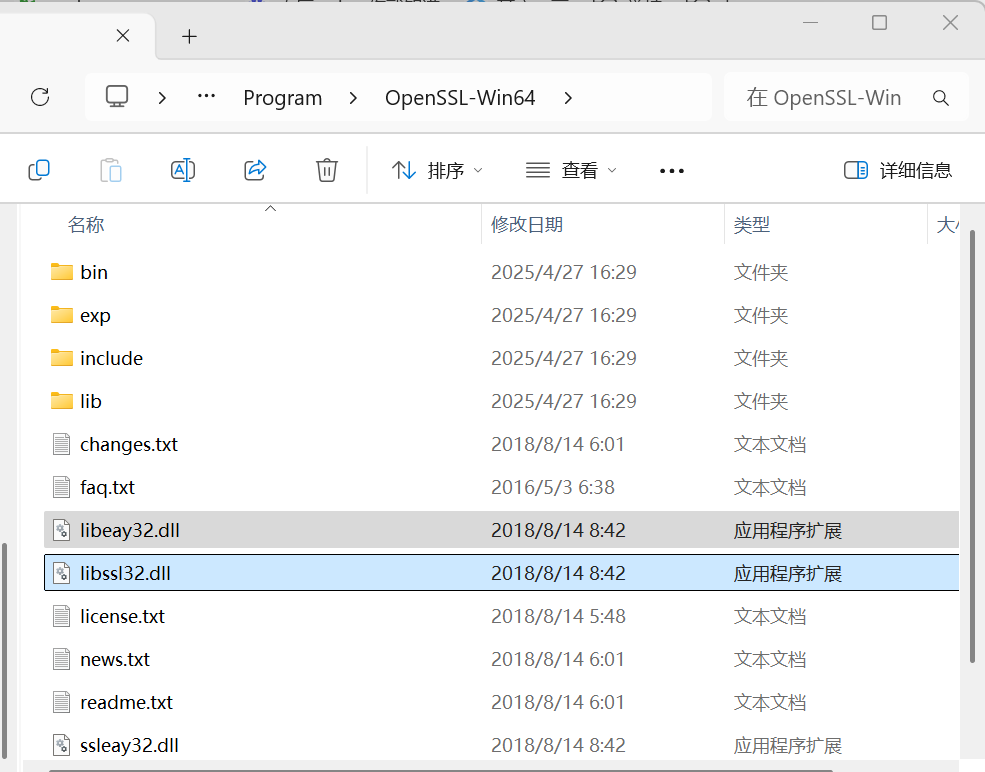Sort by the 修改日期 column header
The height and width of the screenshot is (772, 985).
(x=526, y=224)
